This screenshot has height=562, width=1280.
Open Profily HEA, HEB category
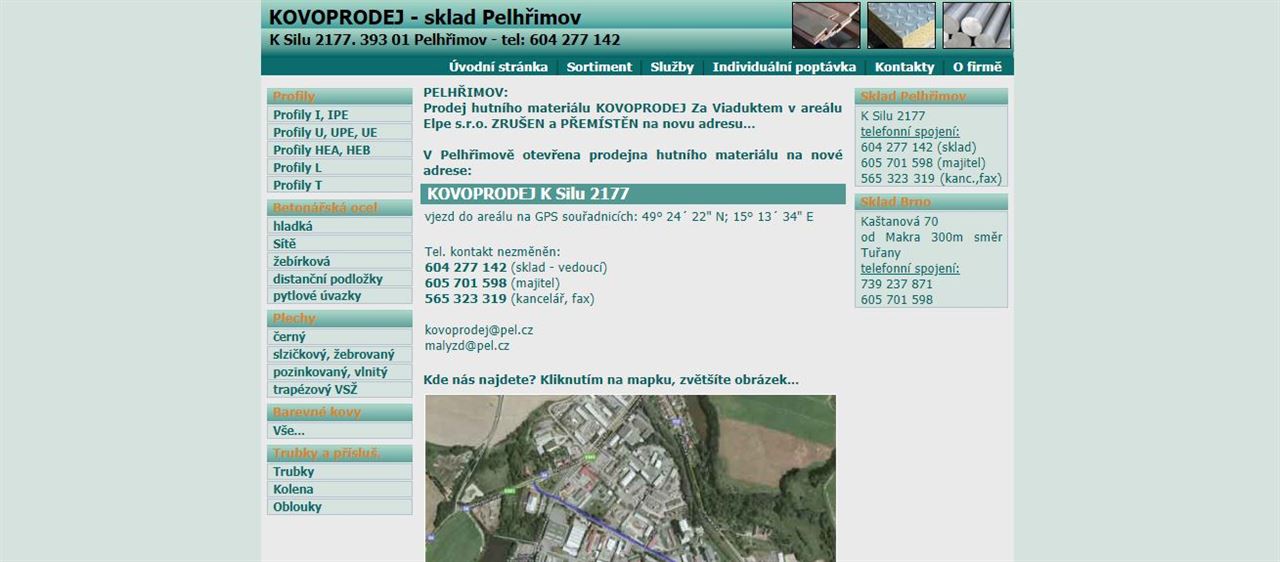pyautogui.click(x=339, y=150)
